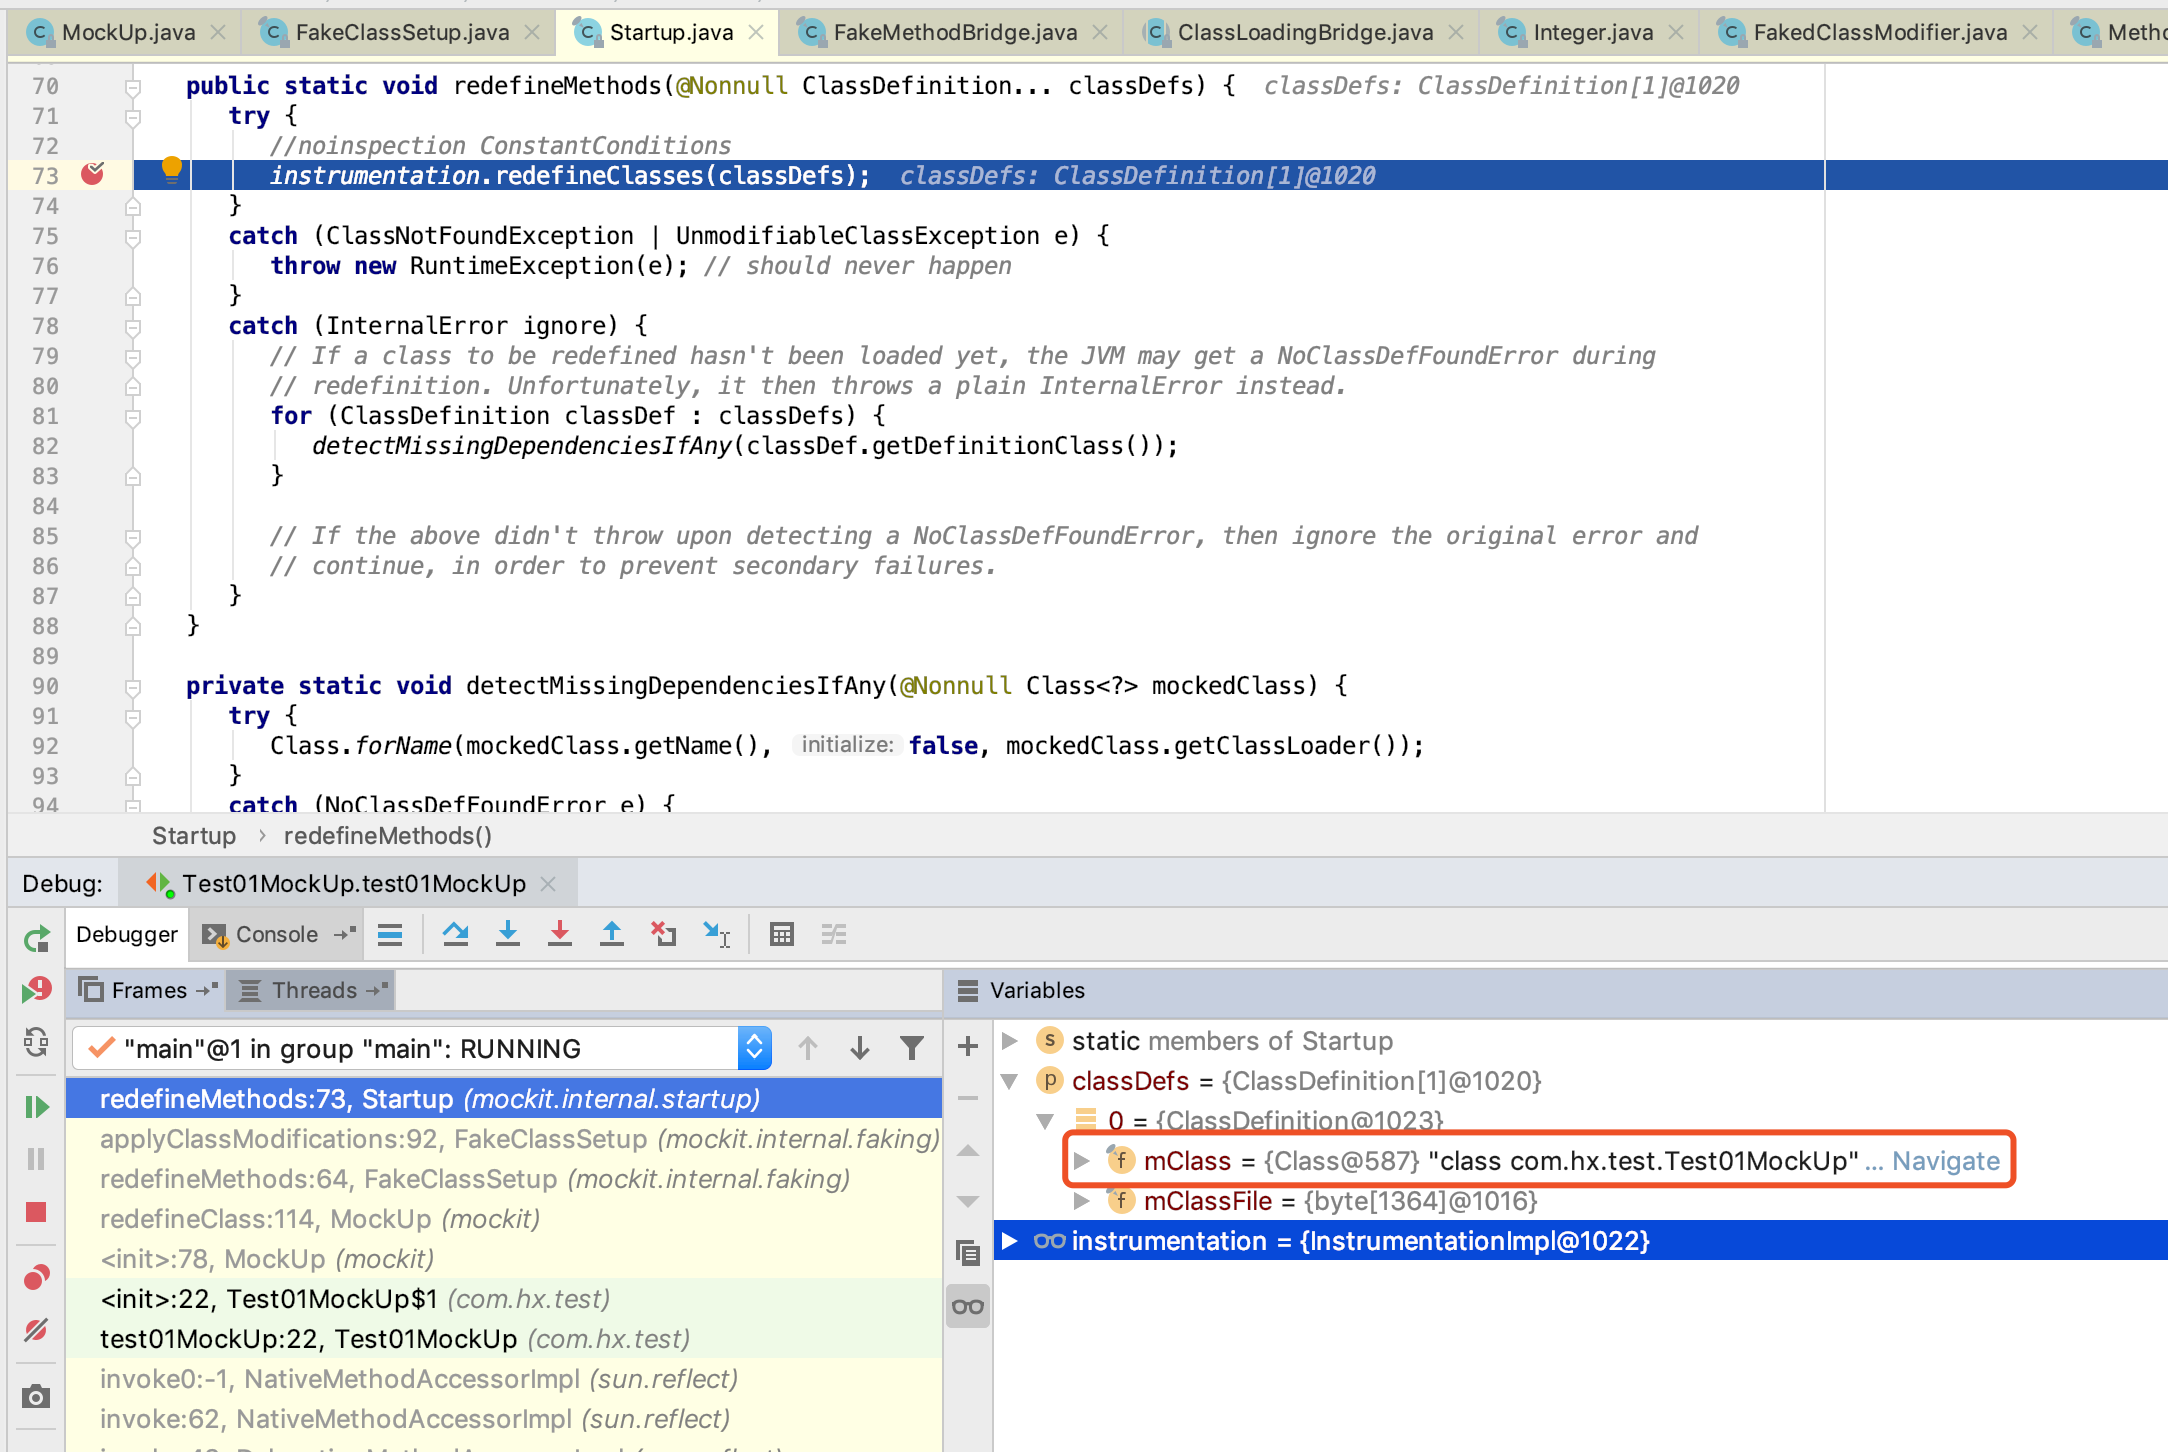This screenshot has width=2168, height=1452.
Task: Stop debugging with red square
Action: point(36,1212)
